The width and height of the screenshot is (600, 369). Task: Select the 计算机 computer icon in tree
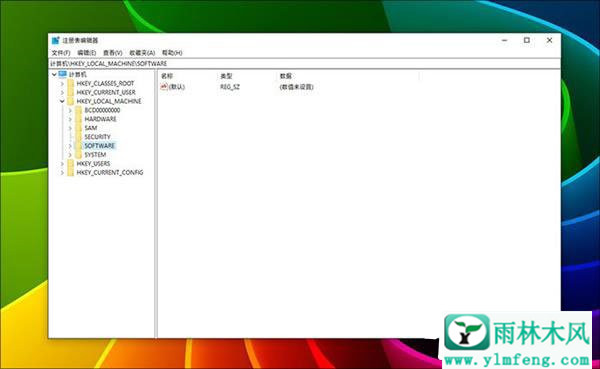click(63, 74)
